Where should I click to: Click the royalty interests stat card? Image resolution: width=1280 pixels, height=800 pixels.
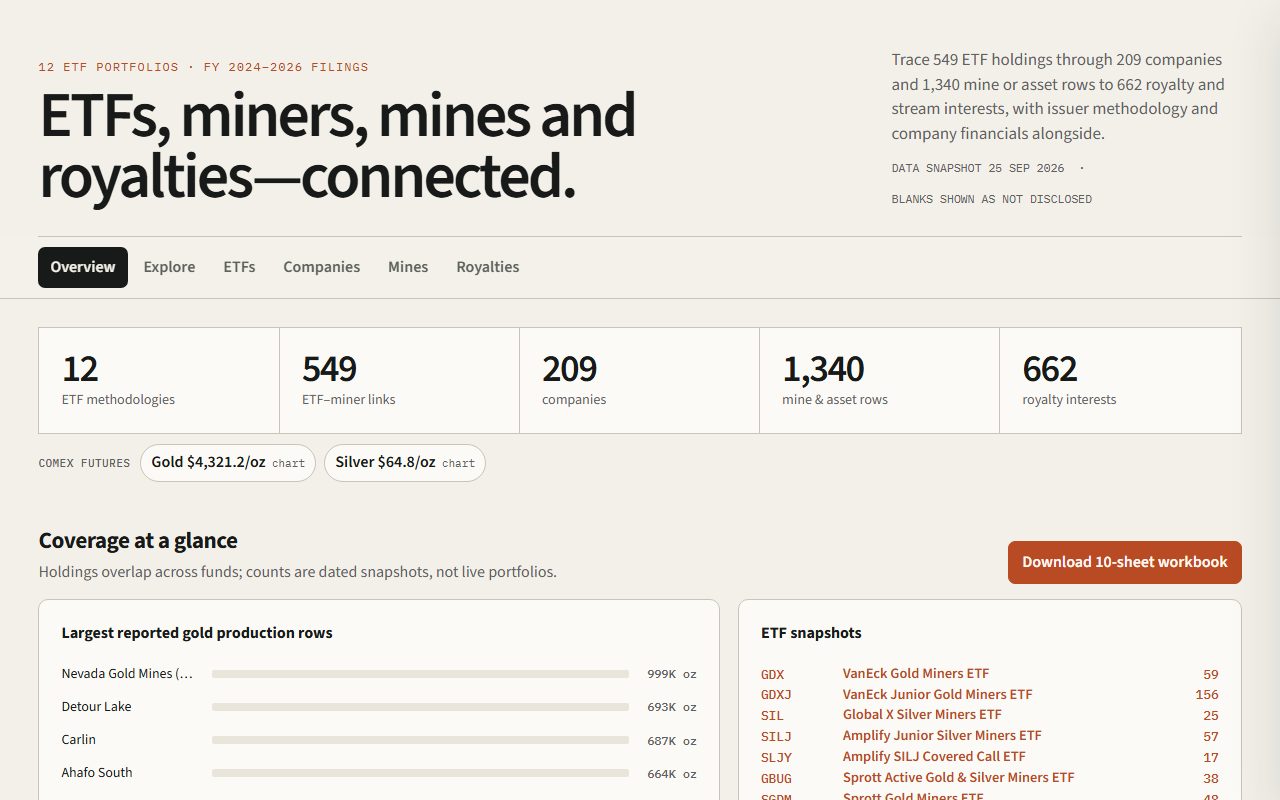[x=1120, y=380]
